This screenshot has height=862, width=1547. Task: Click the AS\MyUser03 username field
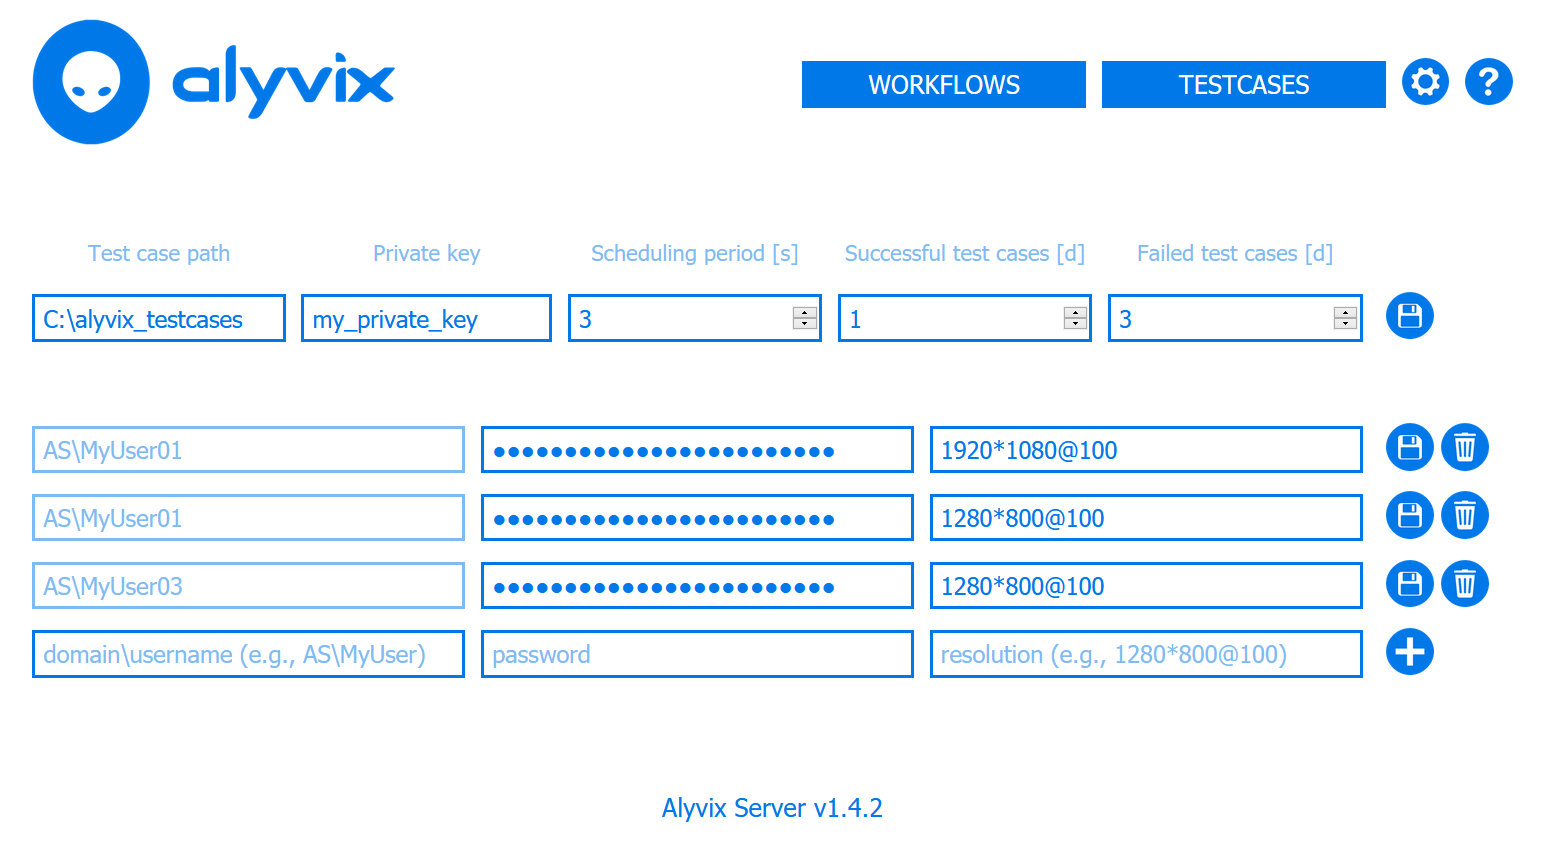pyautogui.click(x=248, y=586)
